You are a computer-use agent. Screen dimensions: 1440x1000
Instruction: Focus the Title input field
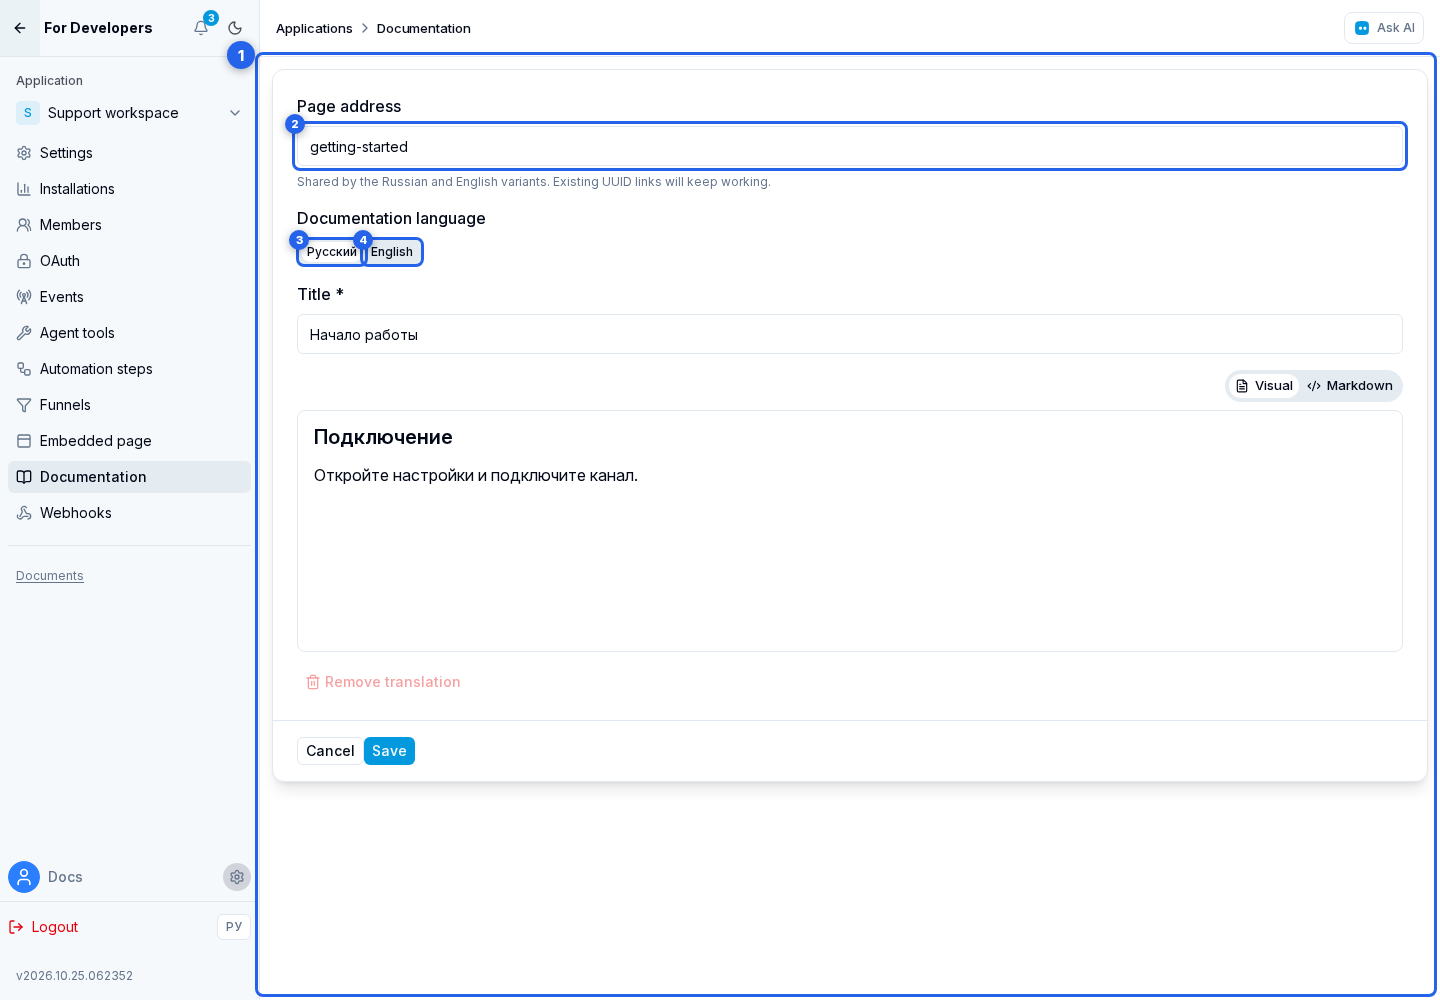pyautogui.click(x=850, y=334)
